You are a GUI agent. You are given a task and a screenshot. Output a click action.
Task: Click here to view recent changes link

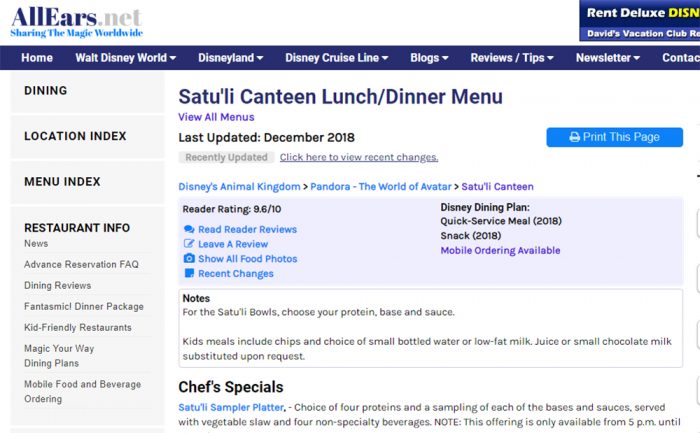click(x=359, y=157)
